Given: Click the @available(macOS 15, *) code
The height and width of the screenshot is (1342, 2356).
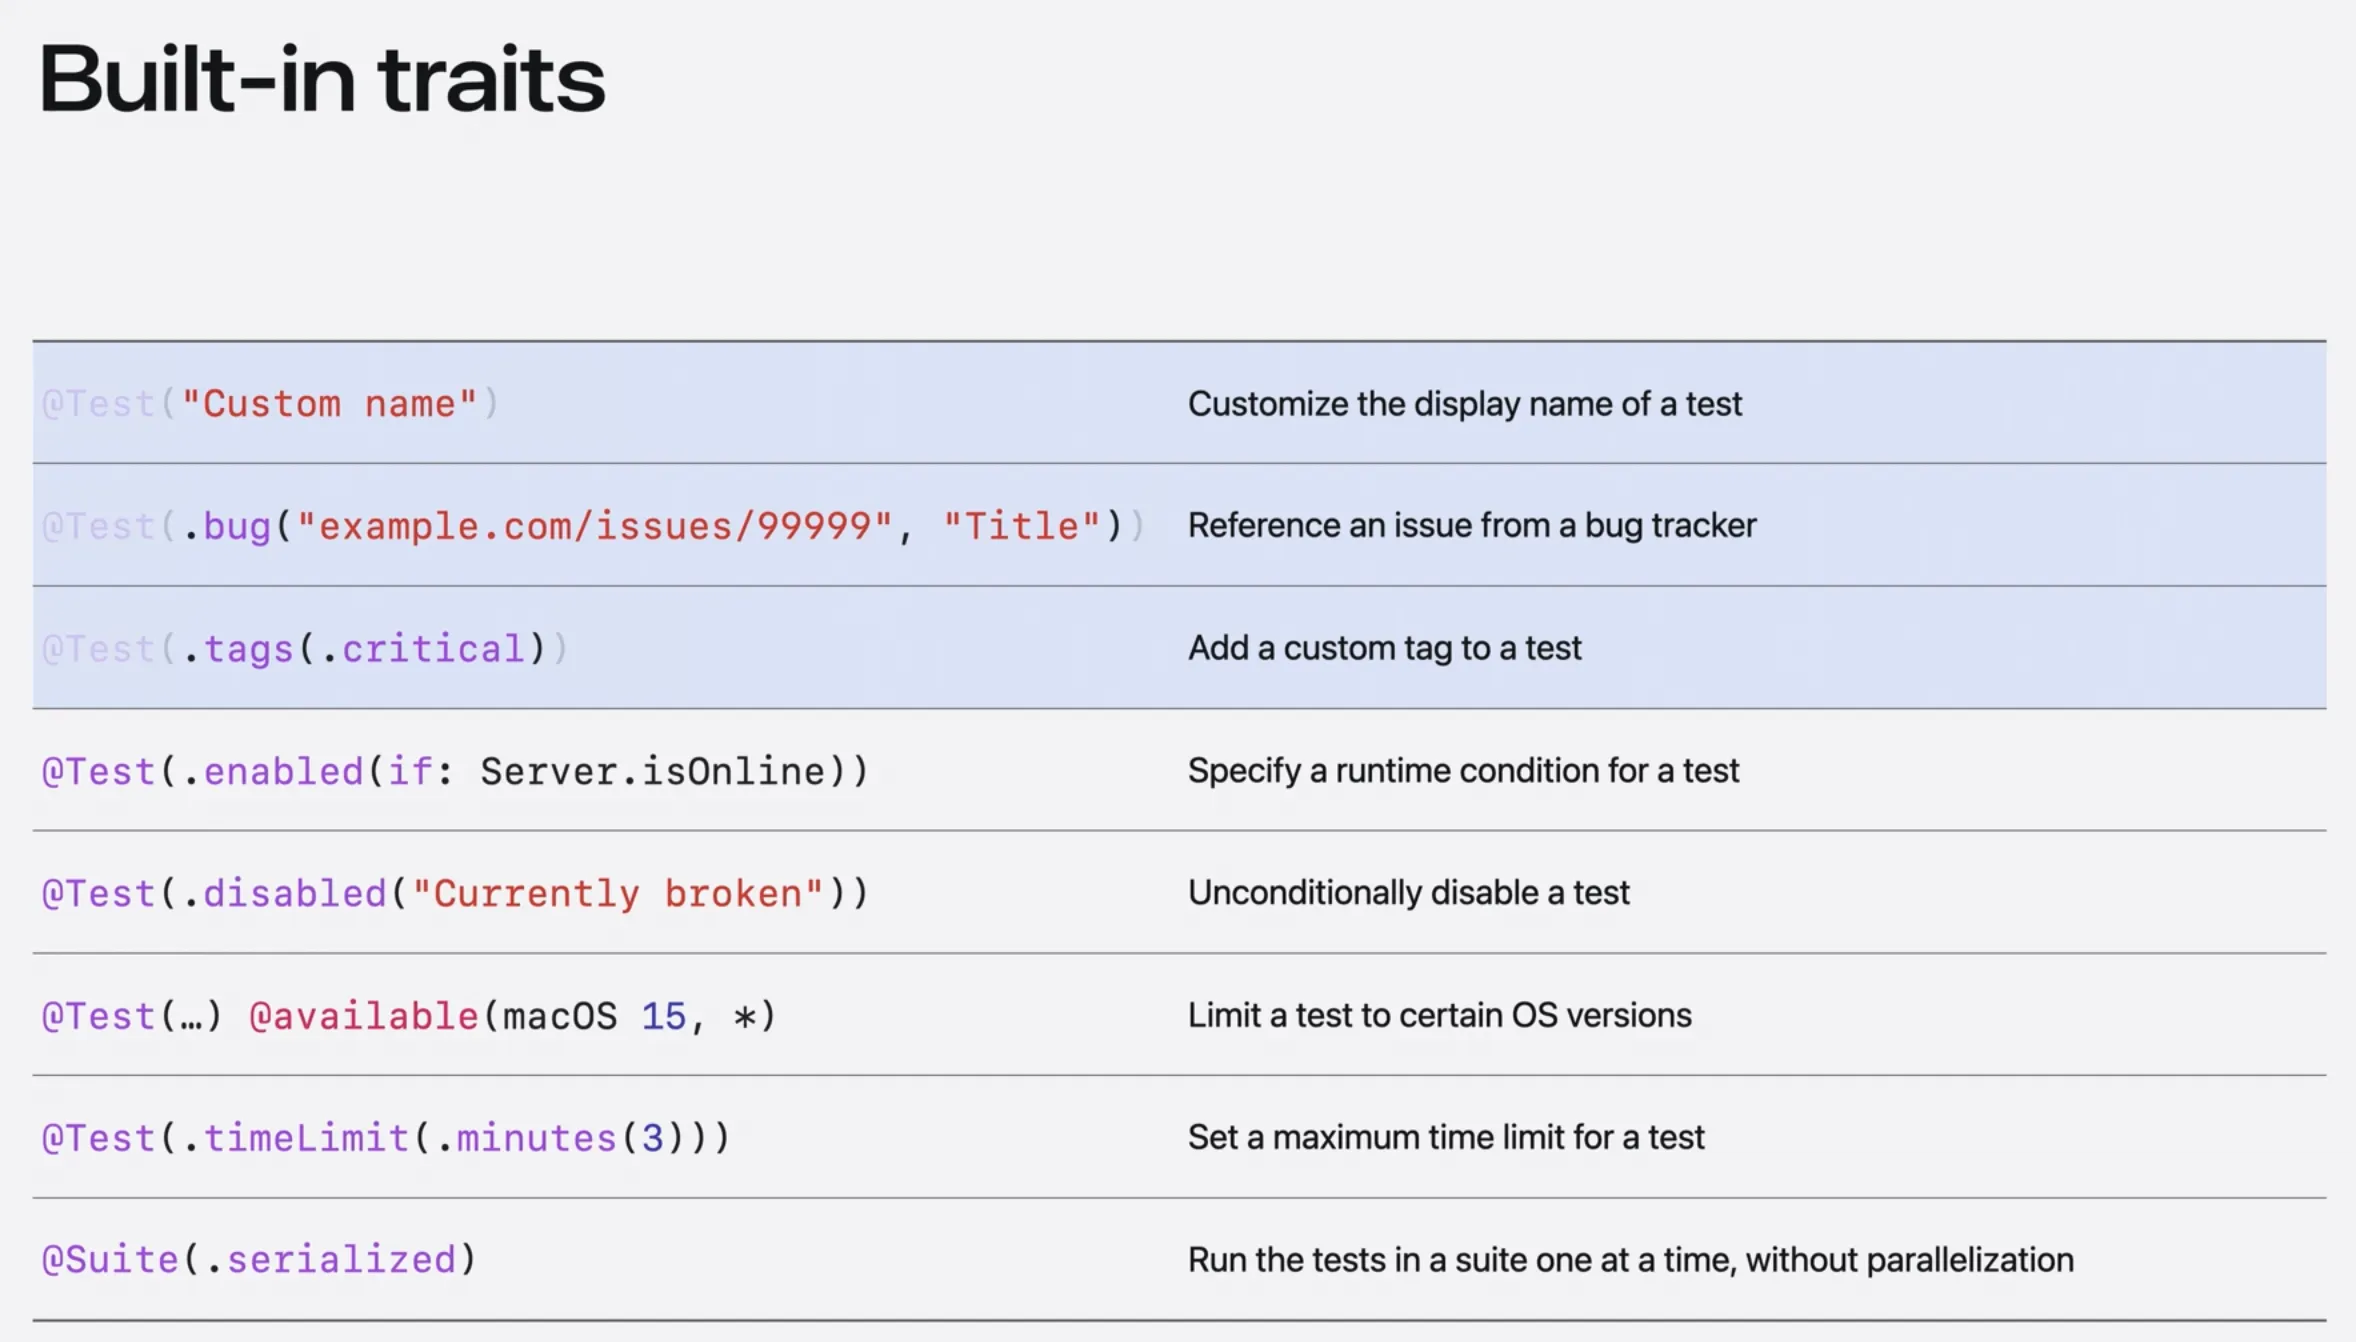Looking at the screenshot, I should (409, 1016).
